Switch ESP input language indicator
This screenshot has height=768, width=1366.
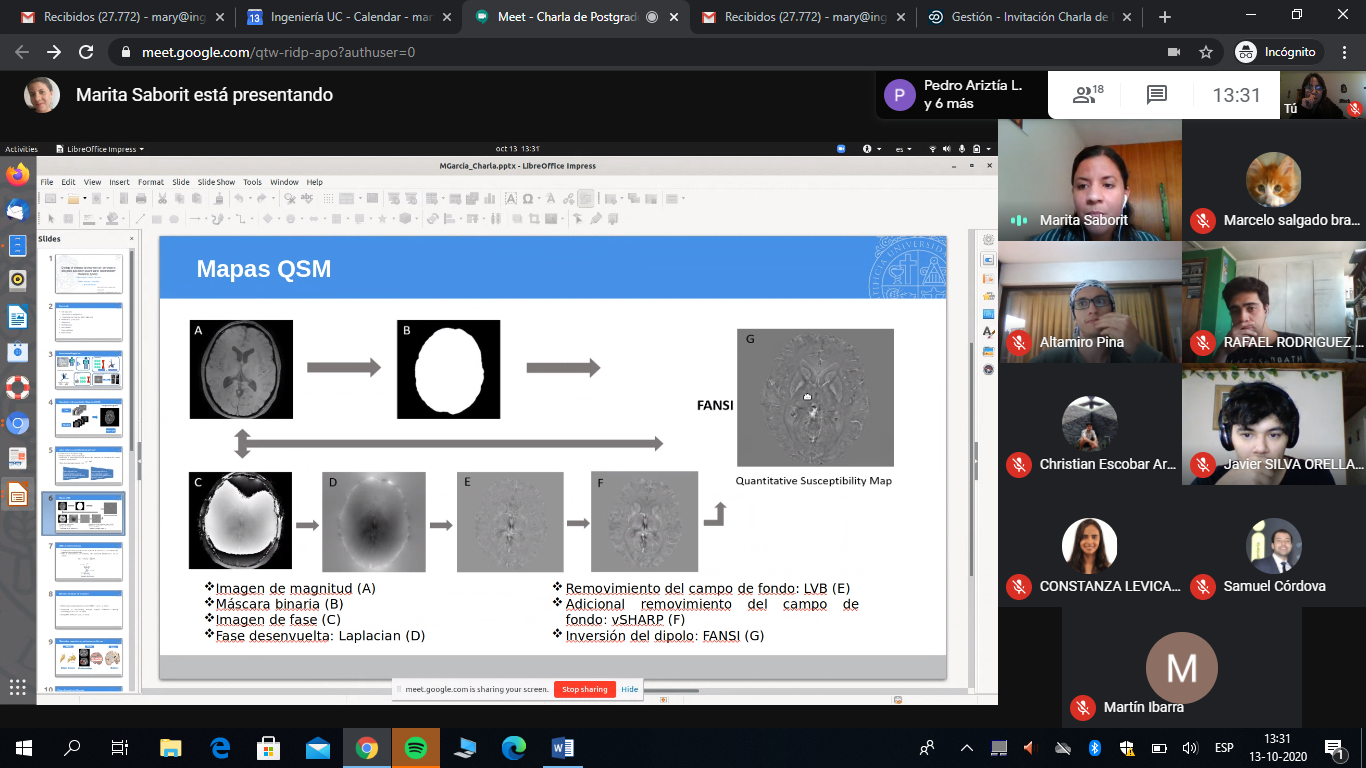(1223, 748)
